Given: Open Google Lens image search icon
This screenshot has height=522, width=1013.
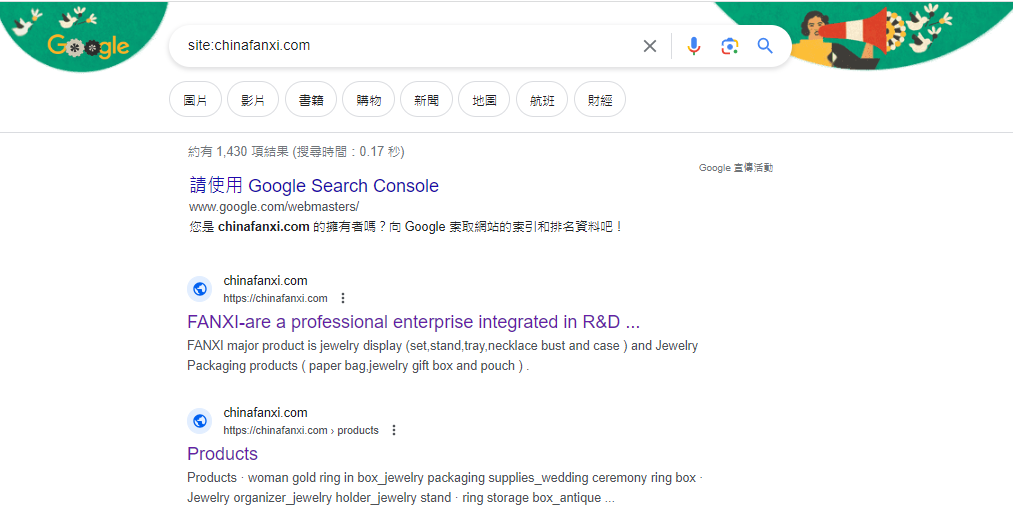Looking at the screenshot, I should (730, 46).
